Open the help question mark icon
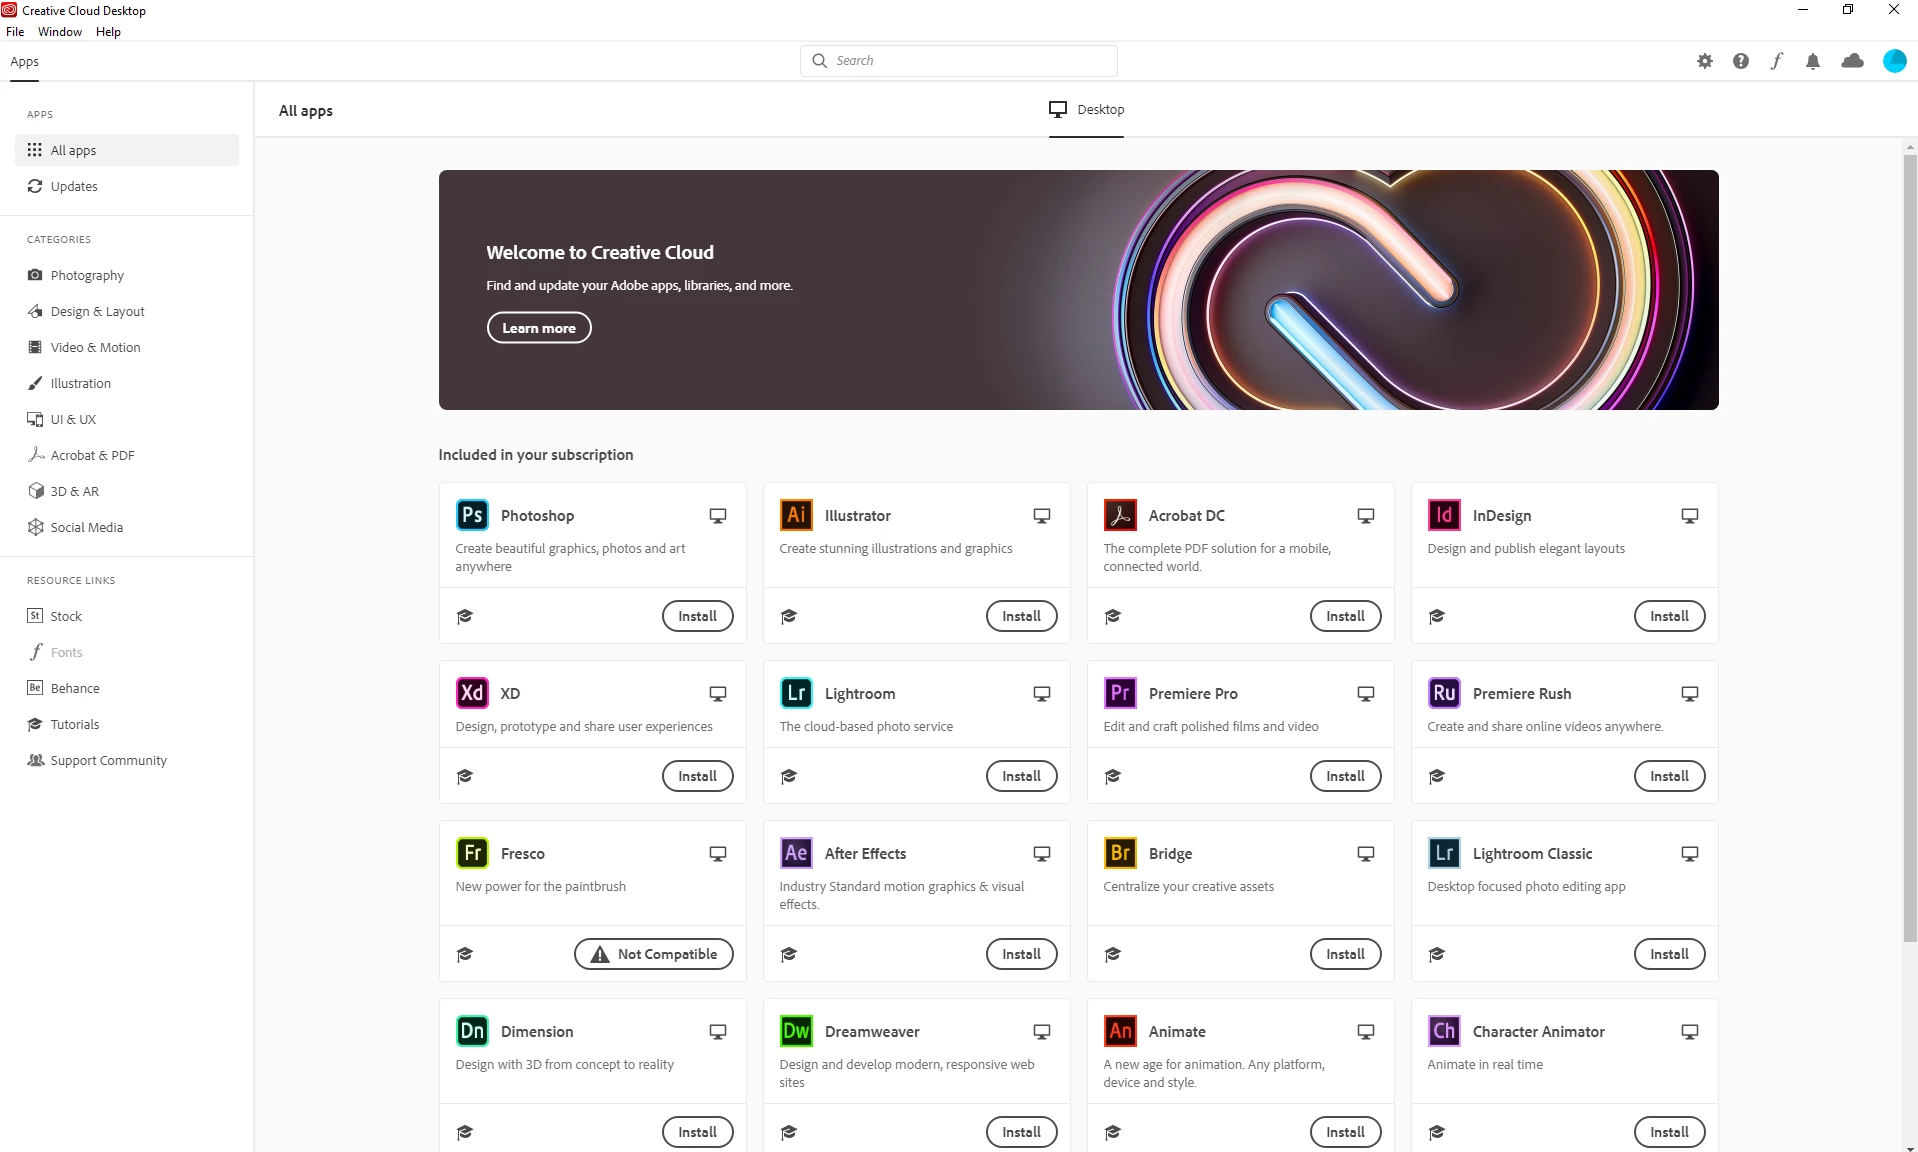The width and height of the screenshot is (1918, 1152). 1741,61
